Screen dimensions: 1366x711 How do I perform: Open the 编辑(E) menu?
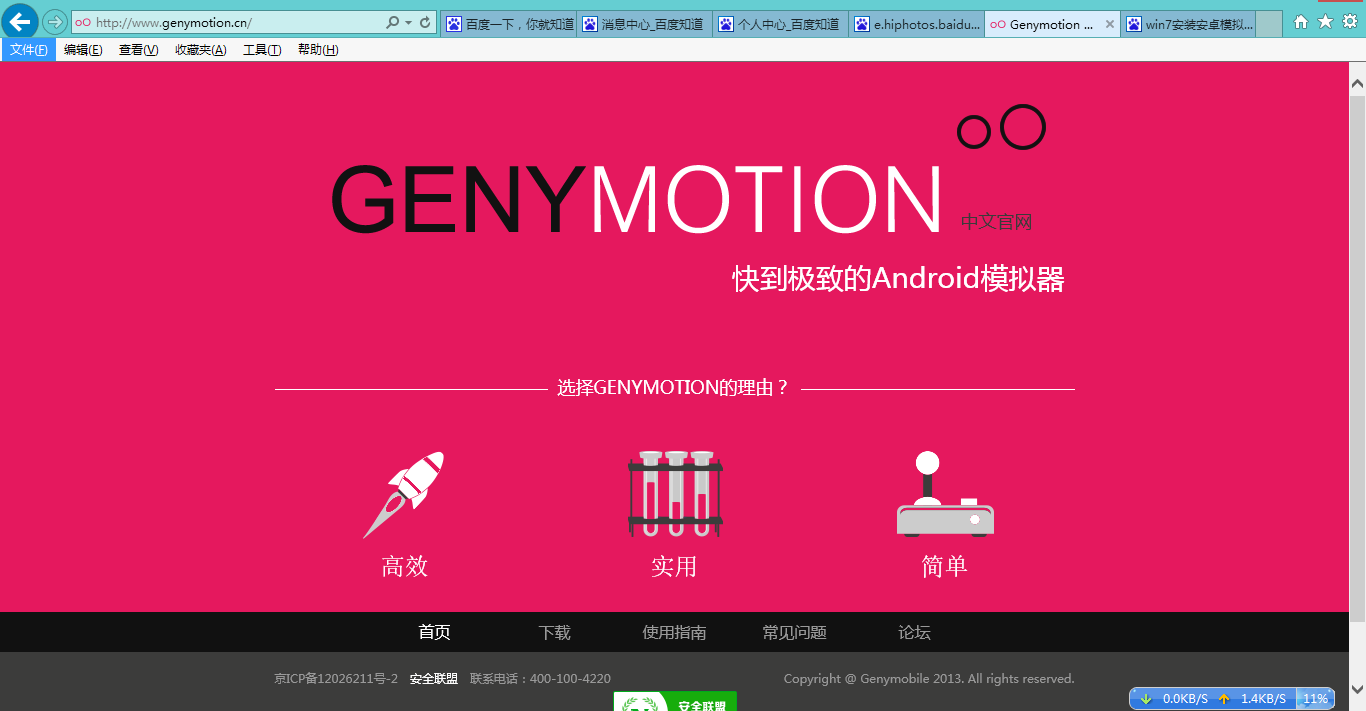[83, 50]
